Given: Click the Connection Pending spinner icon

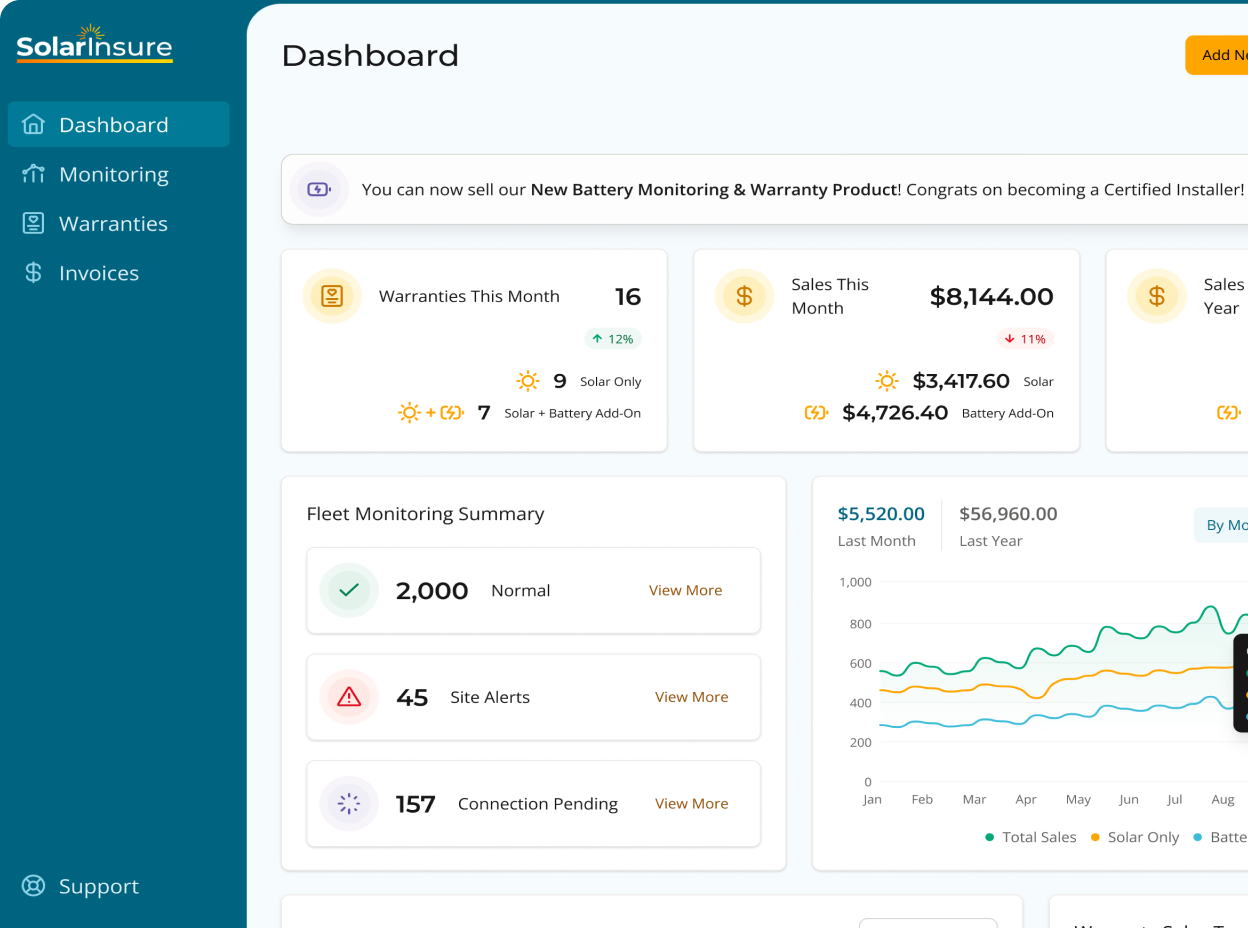Looking at the screenshot, I should pyautogui.click(x=349, y=804).
